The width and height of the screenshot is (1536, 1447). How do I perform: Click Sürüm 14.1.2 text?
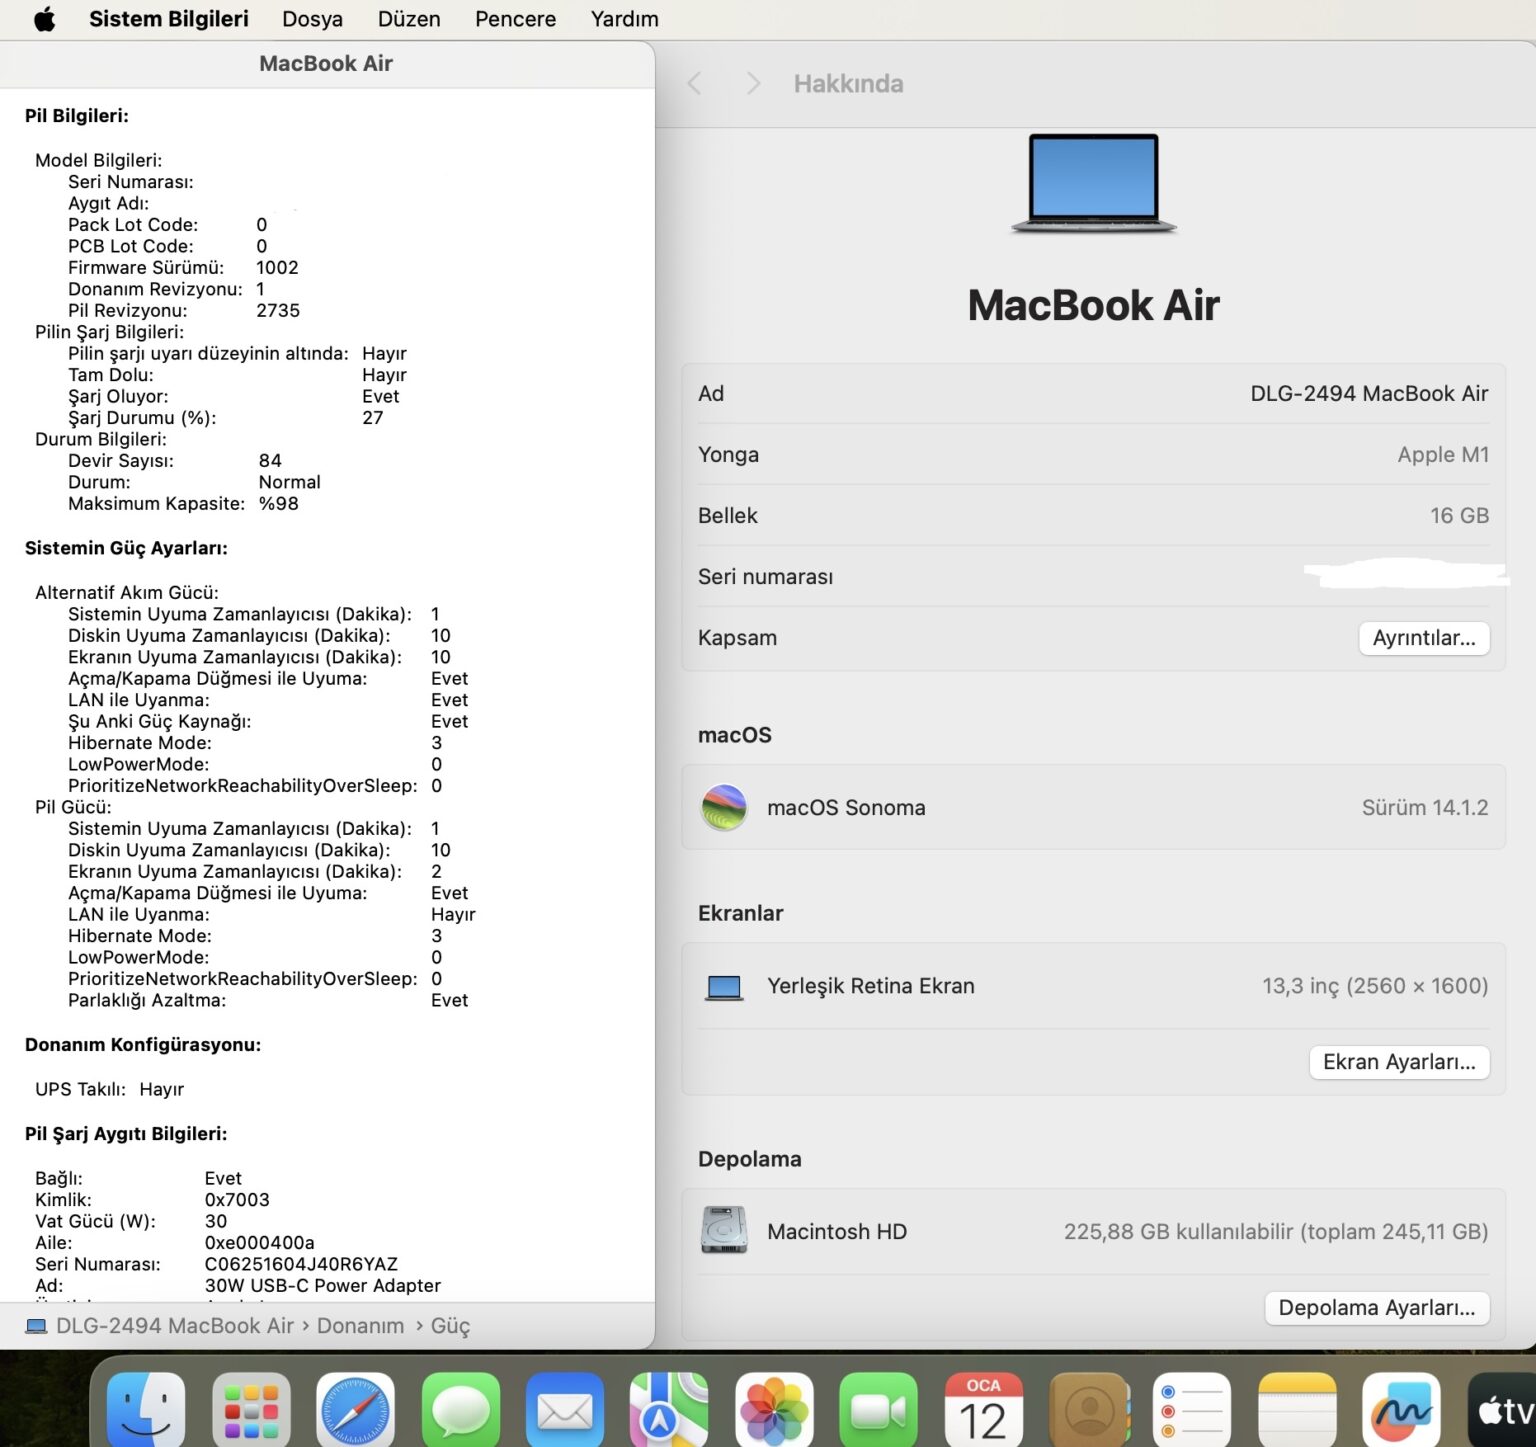[x=1424, y=808]
